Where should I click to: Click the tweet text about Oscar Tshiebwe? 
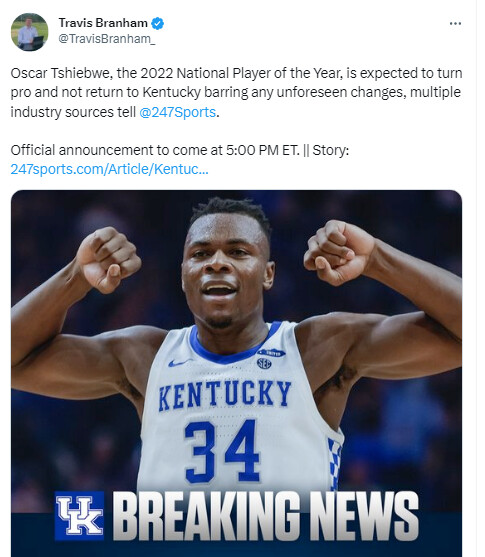click(x=236, y=93)
